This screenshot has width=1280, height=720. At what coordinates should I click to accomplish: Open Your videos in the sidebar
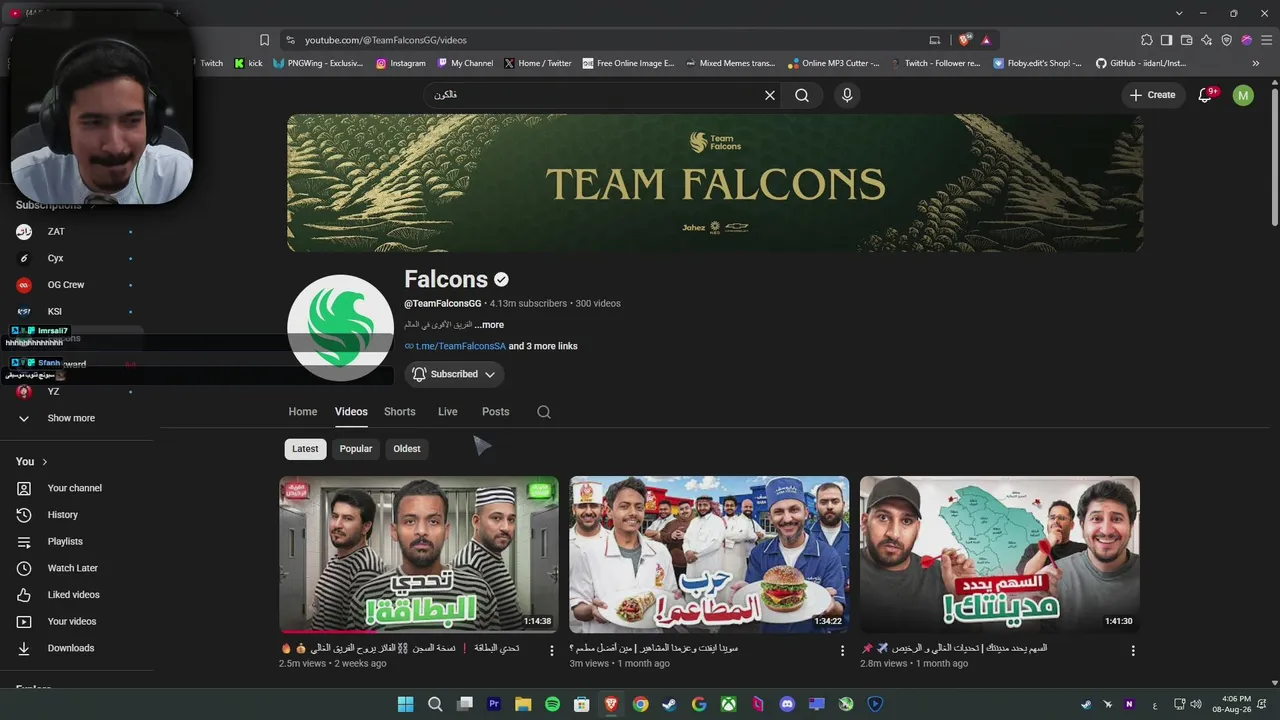point(72,621)
